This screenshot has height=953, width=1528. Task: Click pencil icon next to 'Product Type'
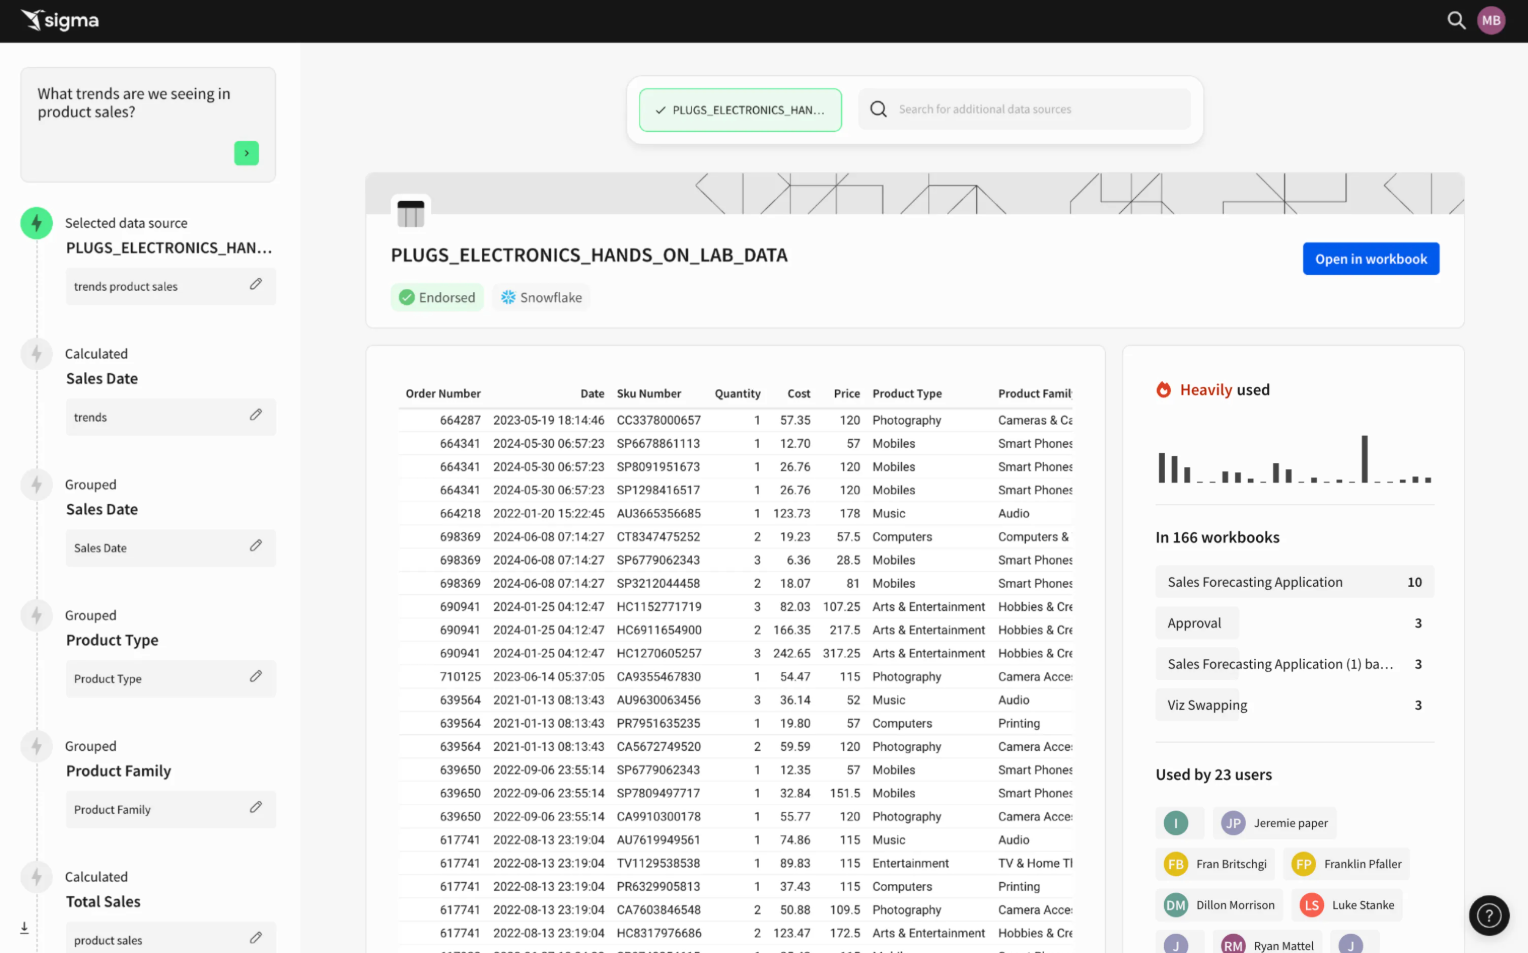256,677
